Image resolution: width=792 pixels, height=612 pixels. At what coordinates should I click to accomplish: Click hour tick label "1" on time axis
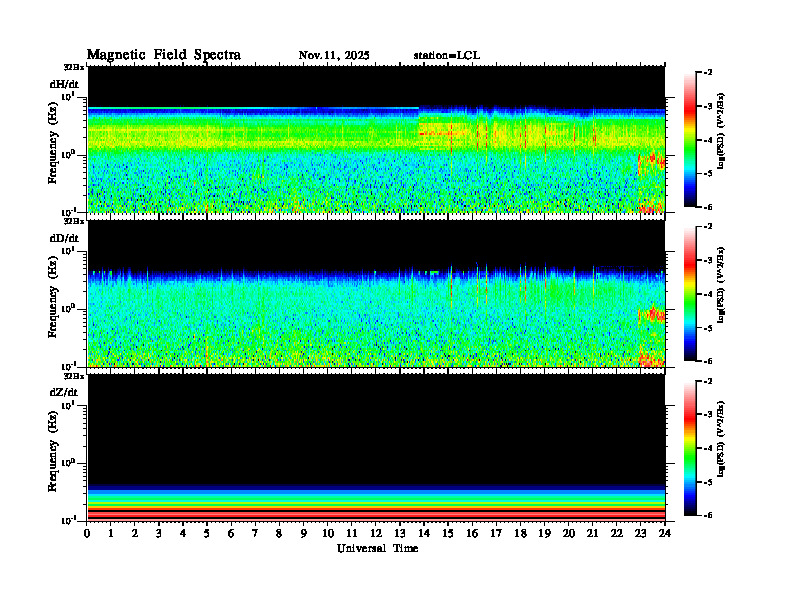(x=111, y=534)
